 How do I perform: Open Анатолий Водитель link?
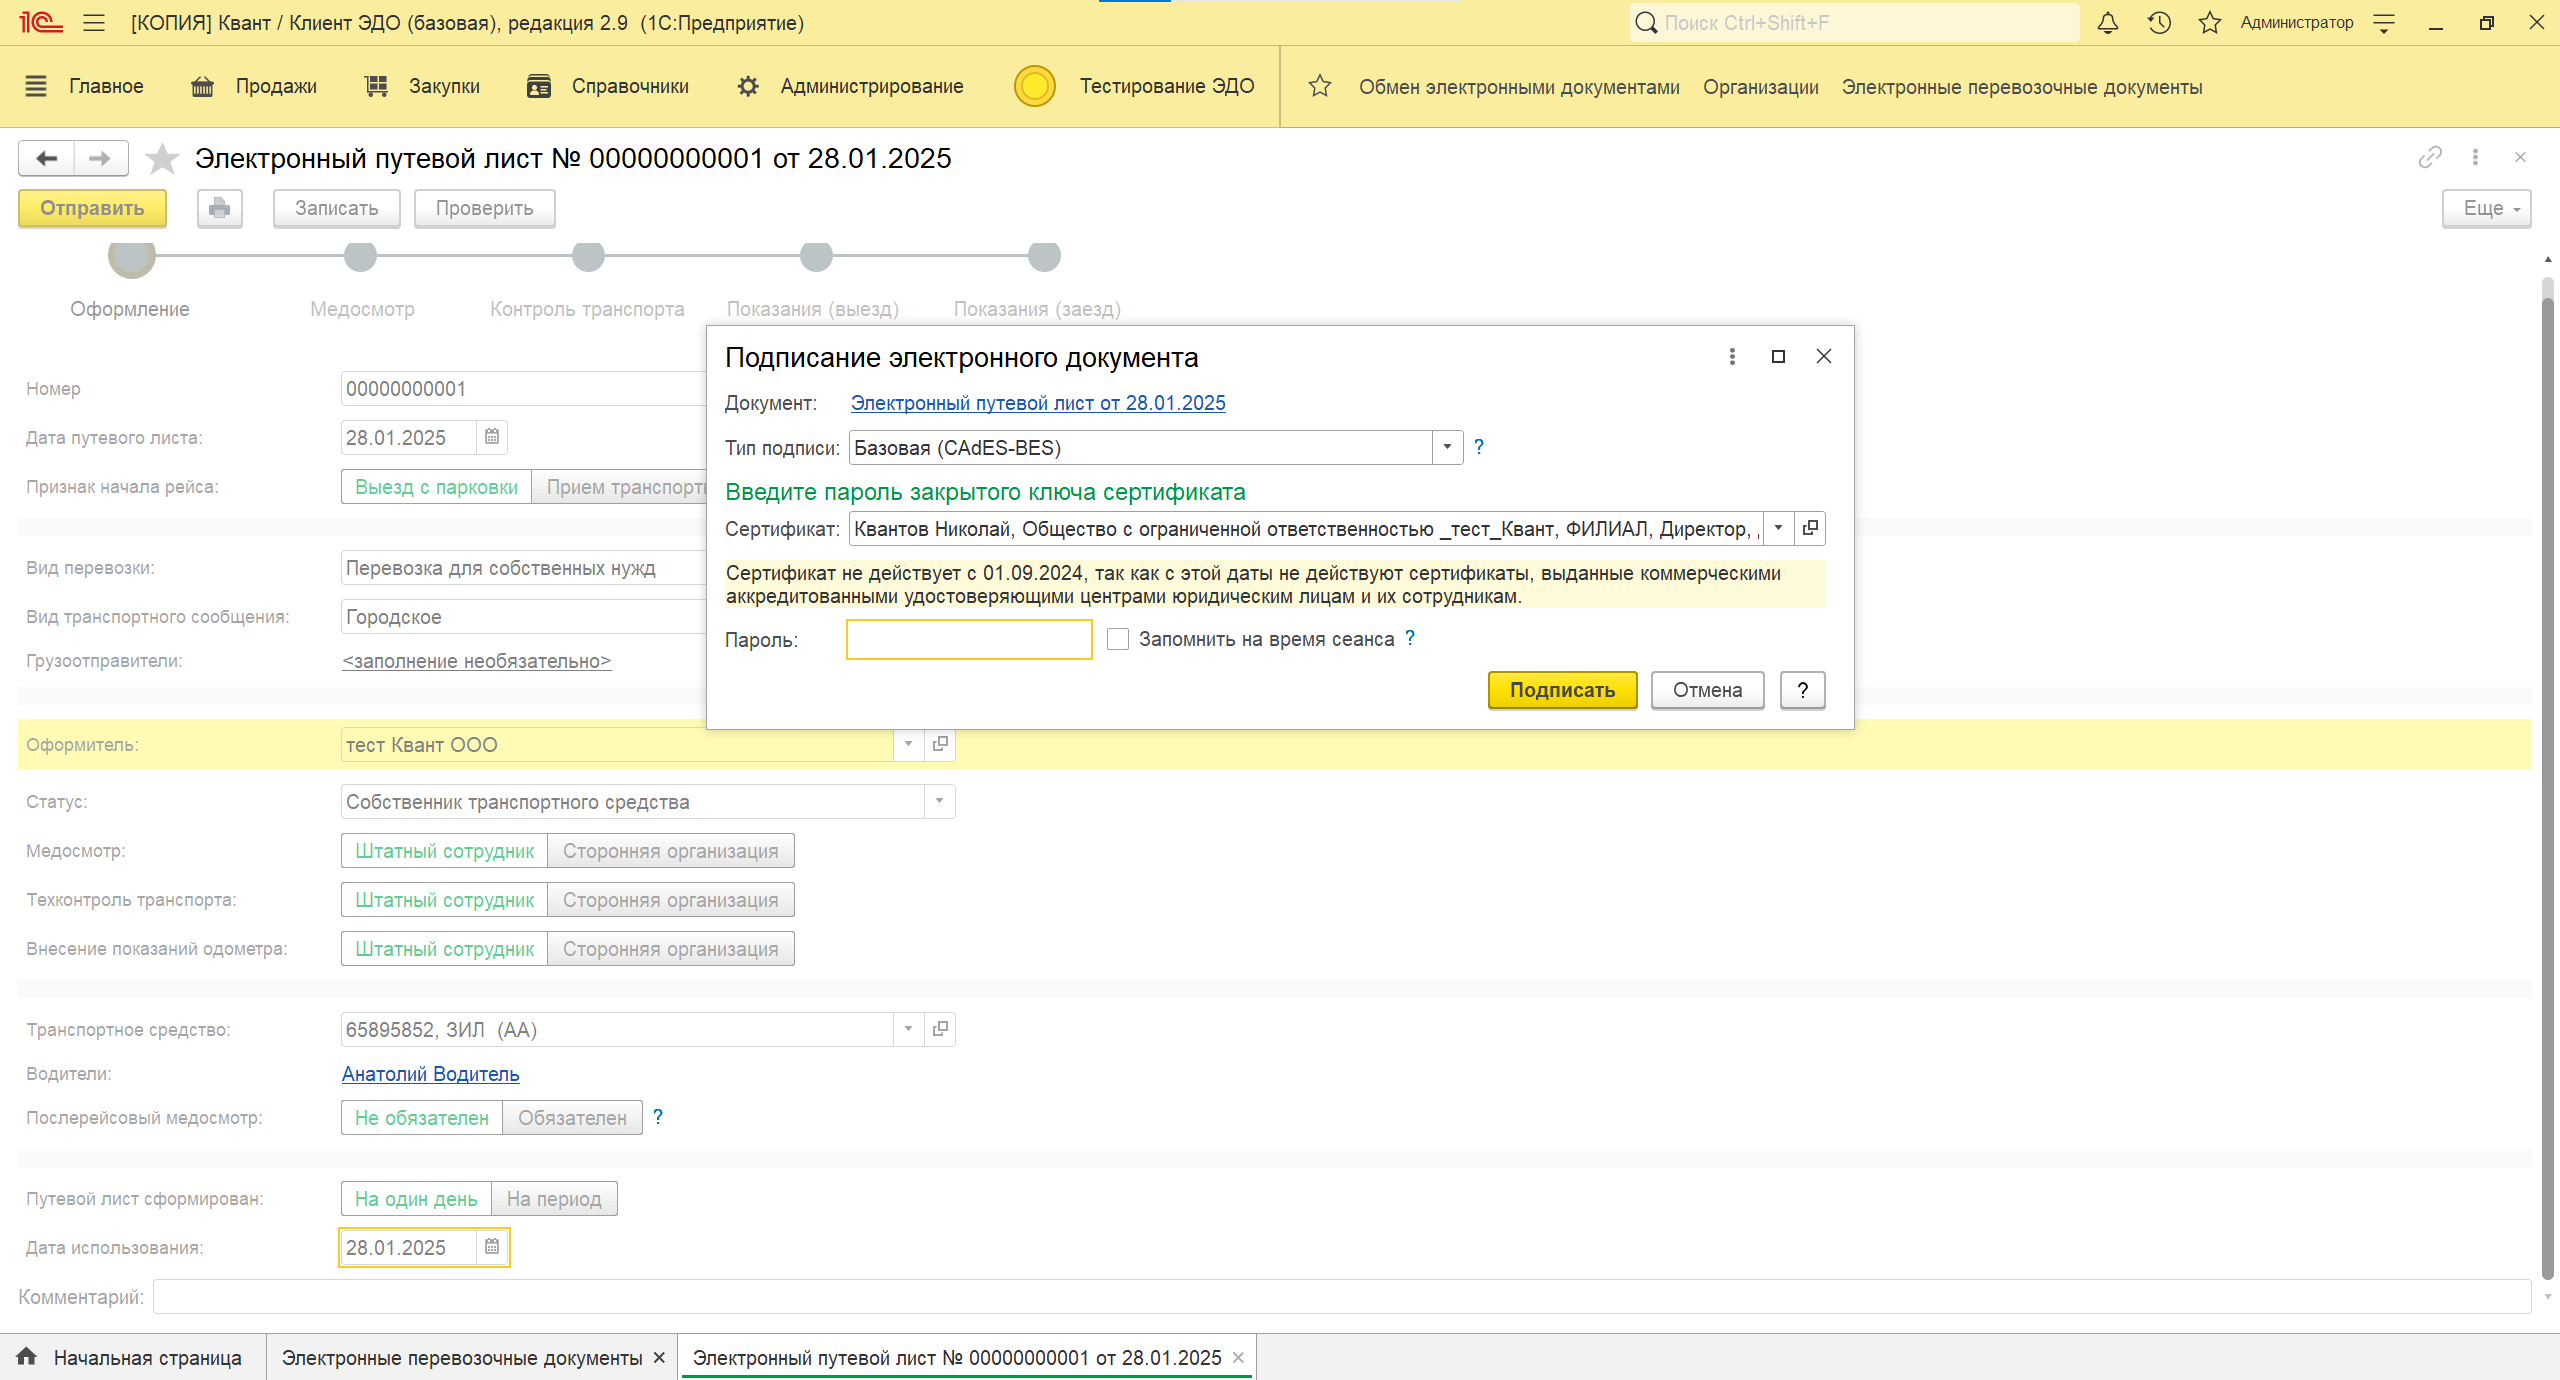pyautogui.click(x=430, y=1074)
